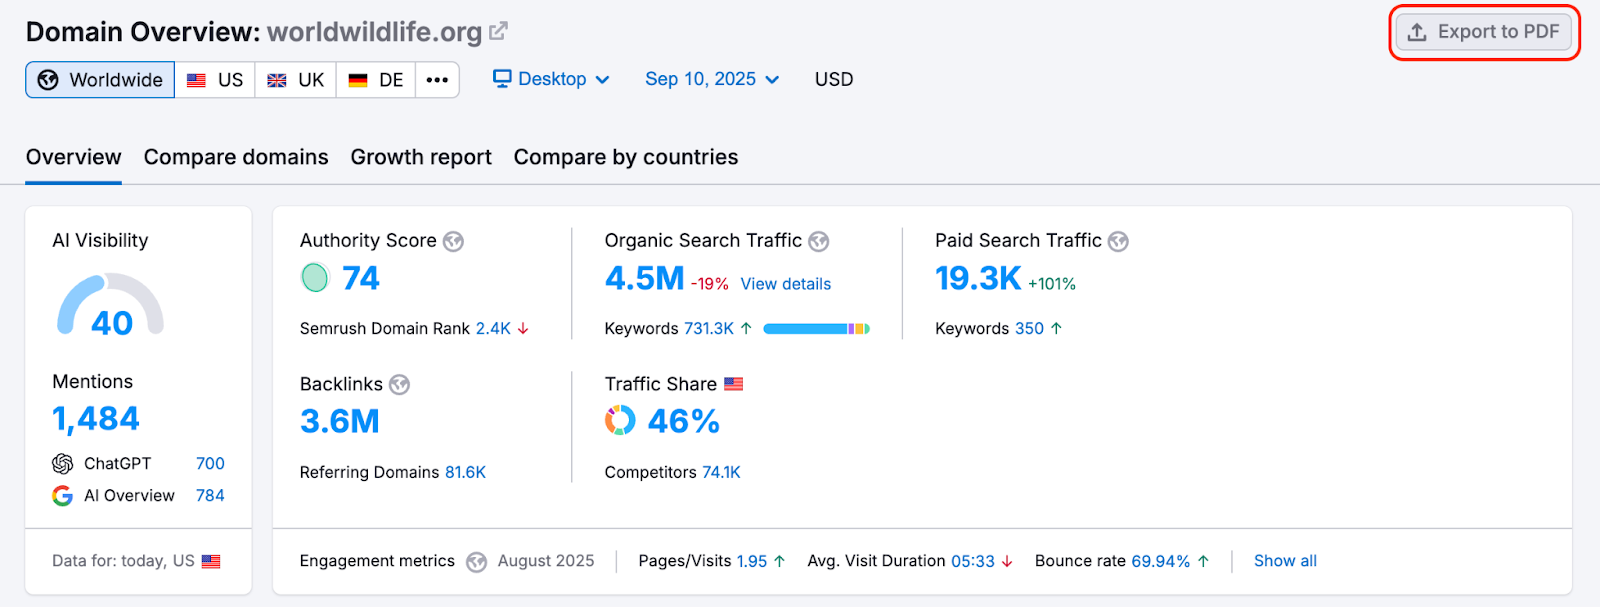Open worldwildlife.org external link icon
Screen dimensions: 1600x607
(x=498, y=32)
